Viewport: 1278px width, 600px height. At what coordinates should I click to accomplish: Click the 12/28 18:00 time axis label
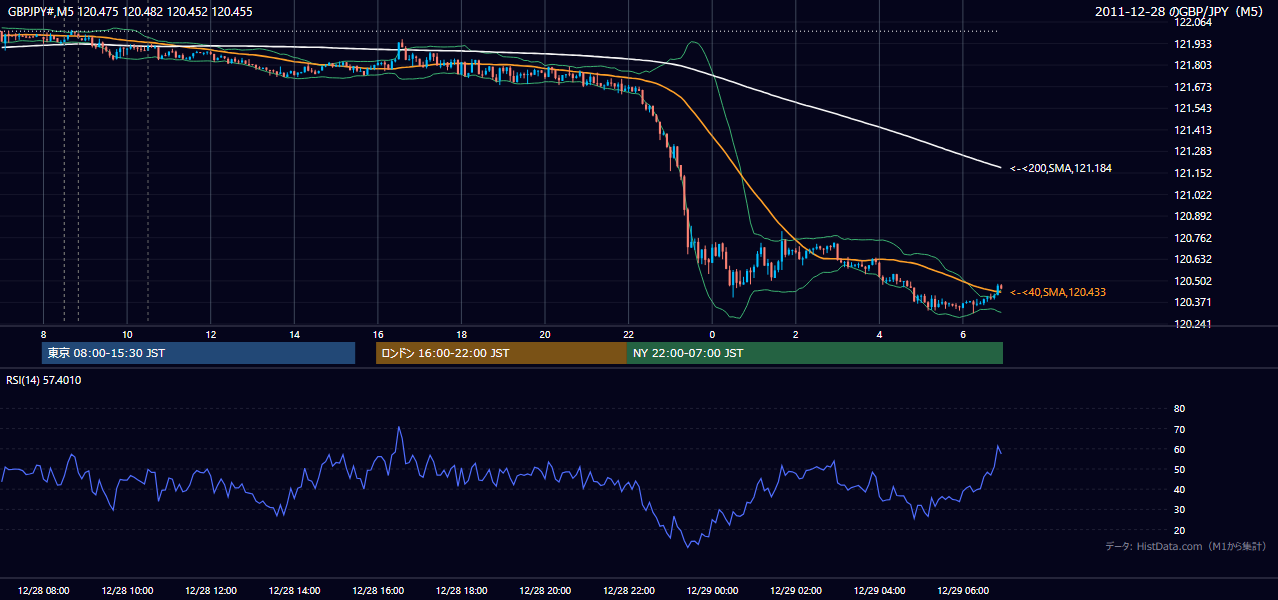point(461,591)
